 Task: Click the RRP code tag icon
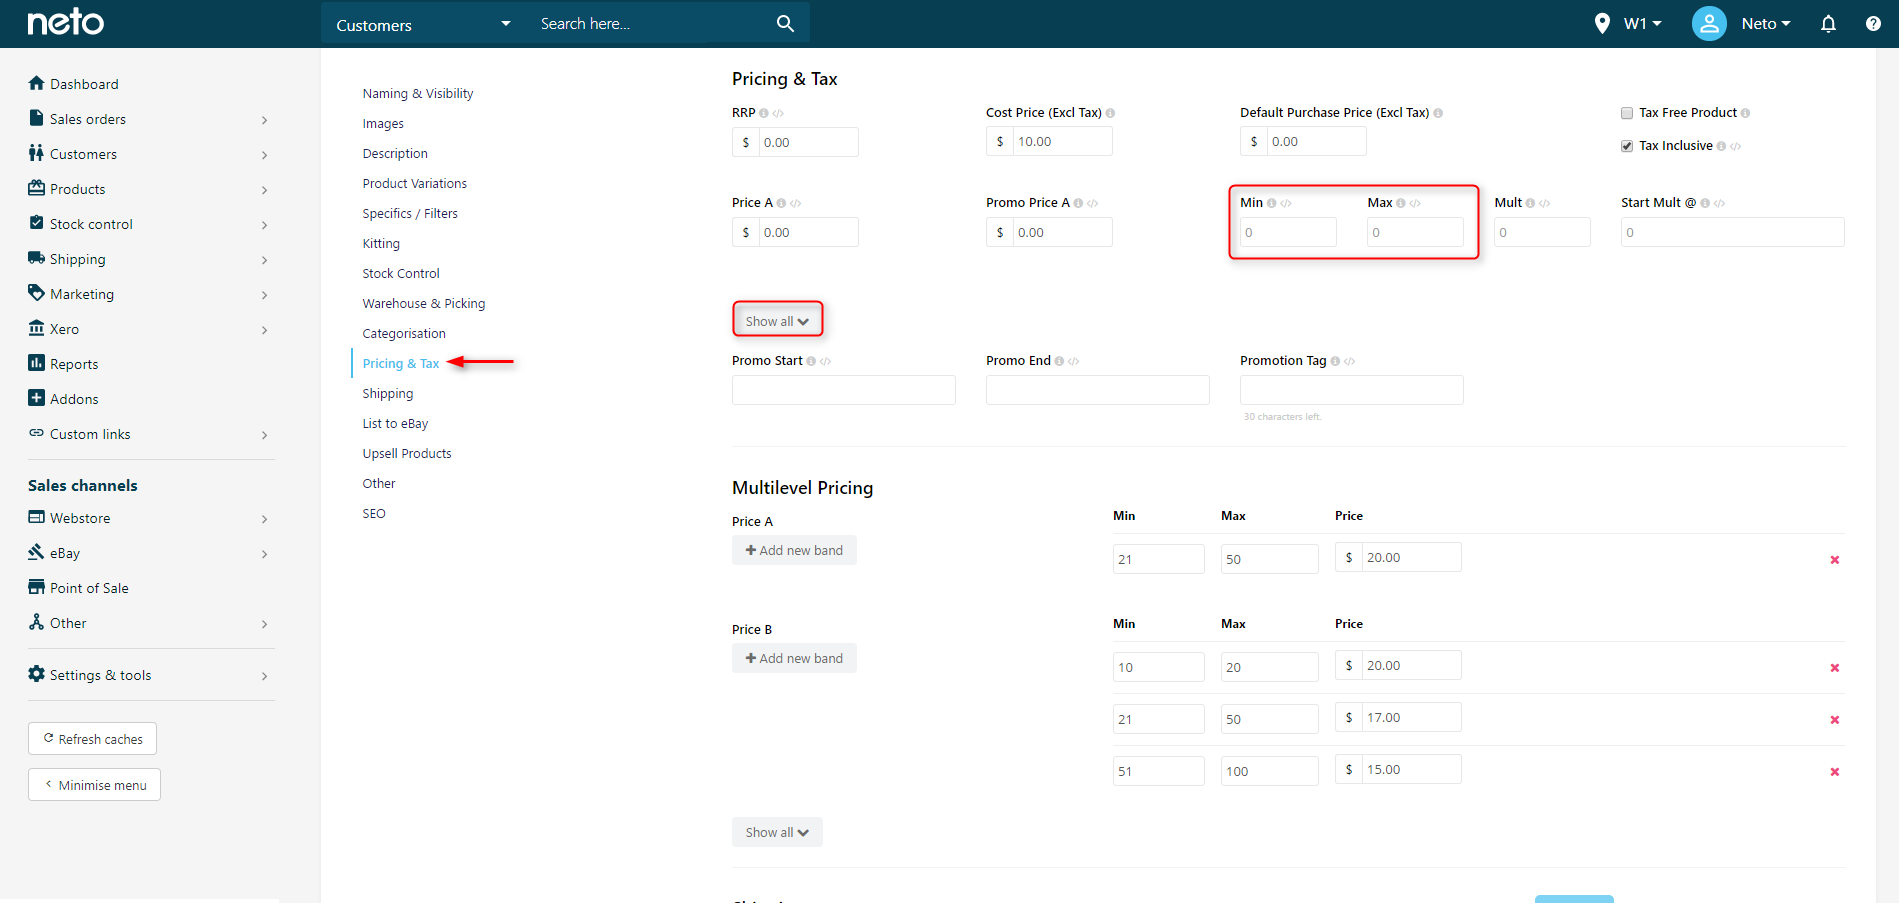click(x=778, y=113)
